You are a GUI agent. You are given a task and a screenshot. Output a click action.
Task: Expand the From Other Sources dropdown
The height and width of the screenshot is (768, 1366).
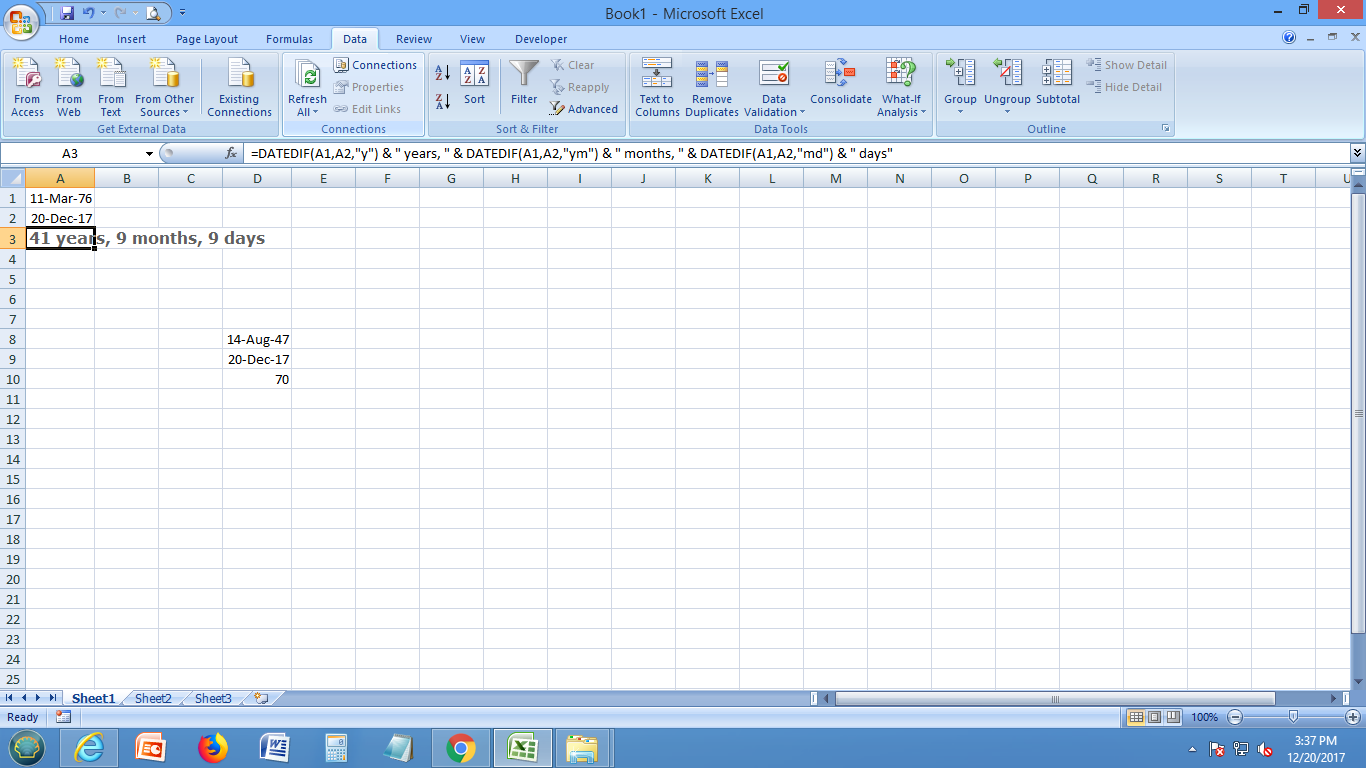tap(164, 87)
